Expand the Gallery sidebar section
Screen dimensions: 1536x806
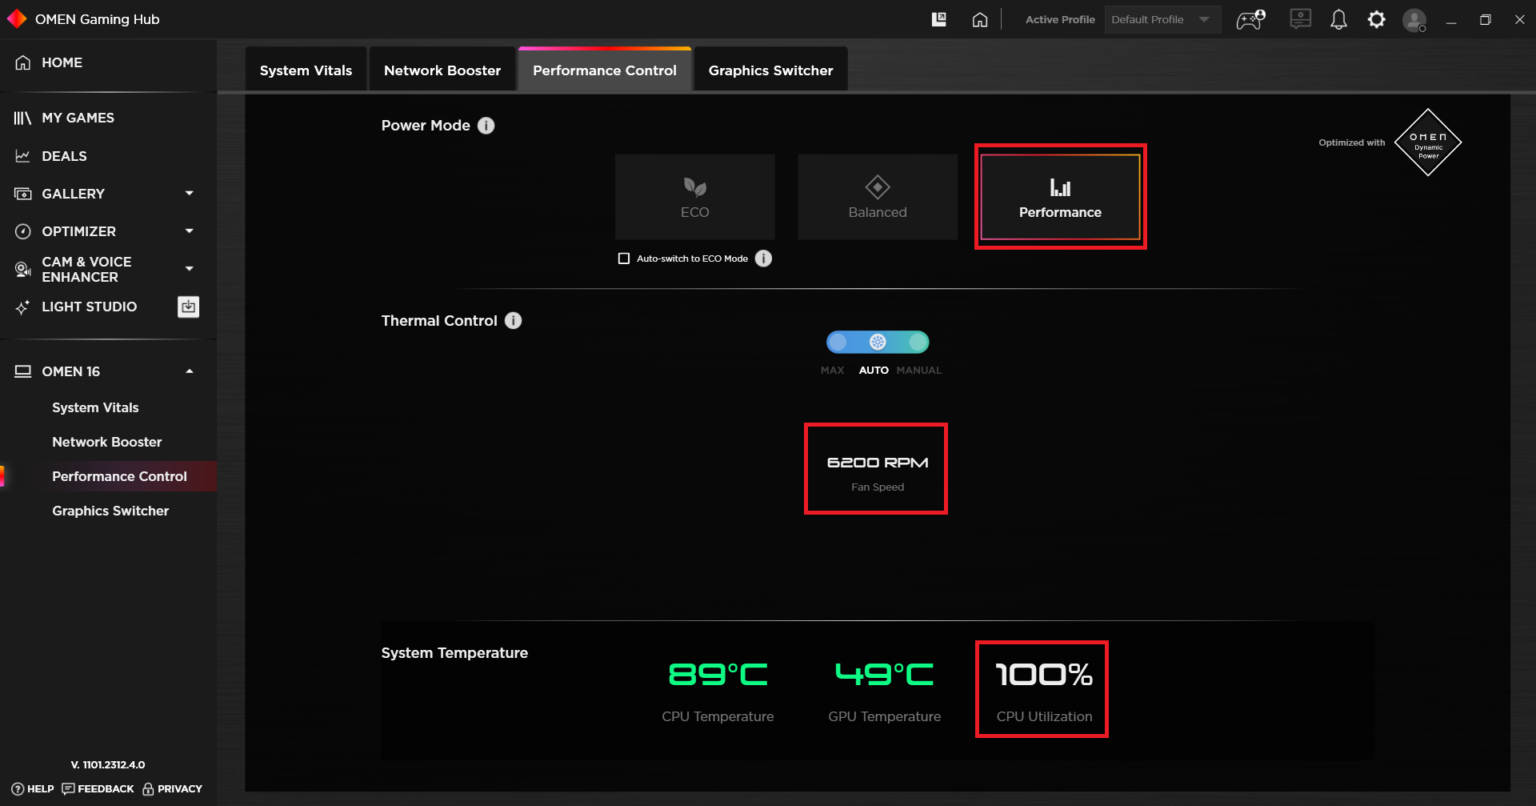[189, 194]
